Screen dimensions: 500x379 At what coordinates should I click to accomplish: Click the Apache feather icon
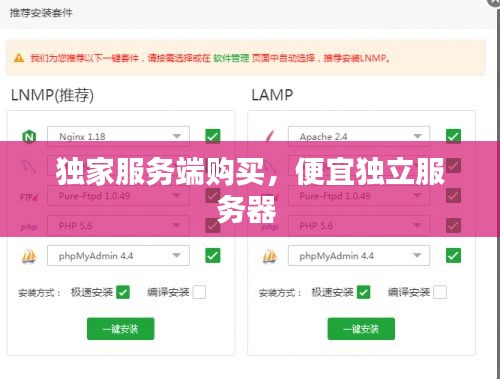[x=269, y=136]
